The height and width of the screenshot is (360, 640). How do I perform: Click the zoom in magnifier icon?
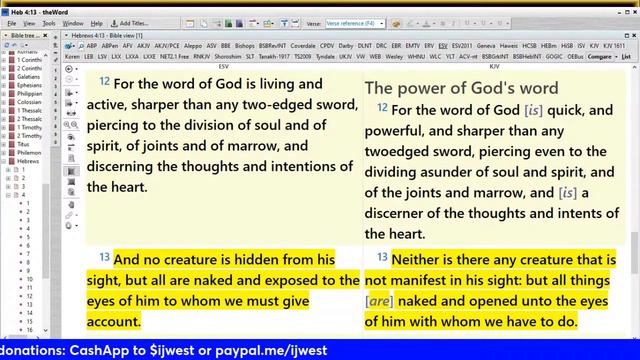(68, 125)
